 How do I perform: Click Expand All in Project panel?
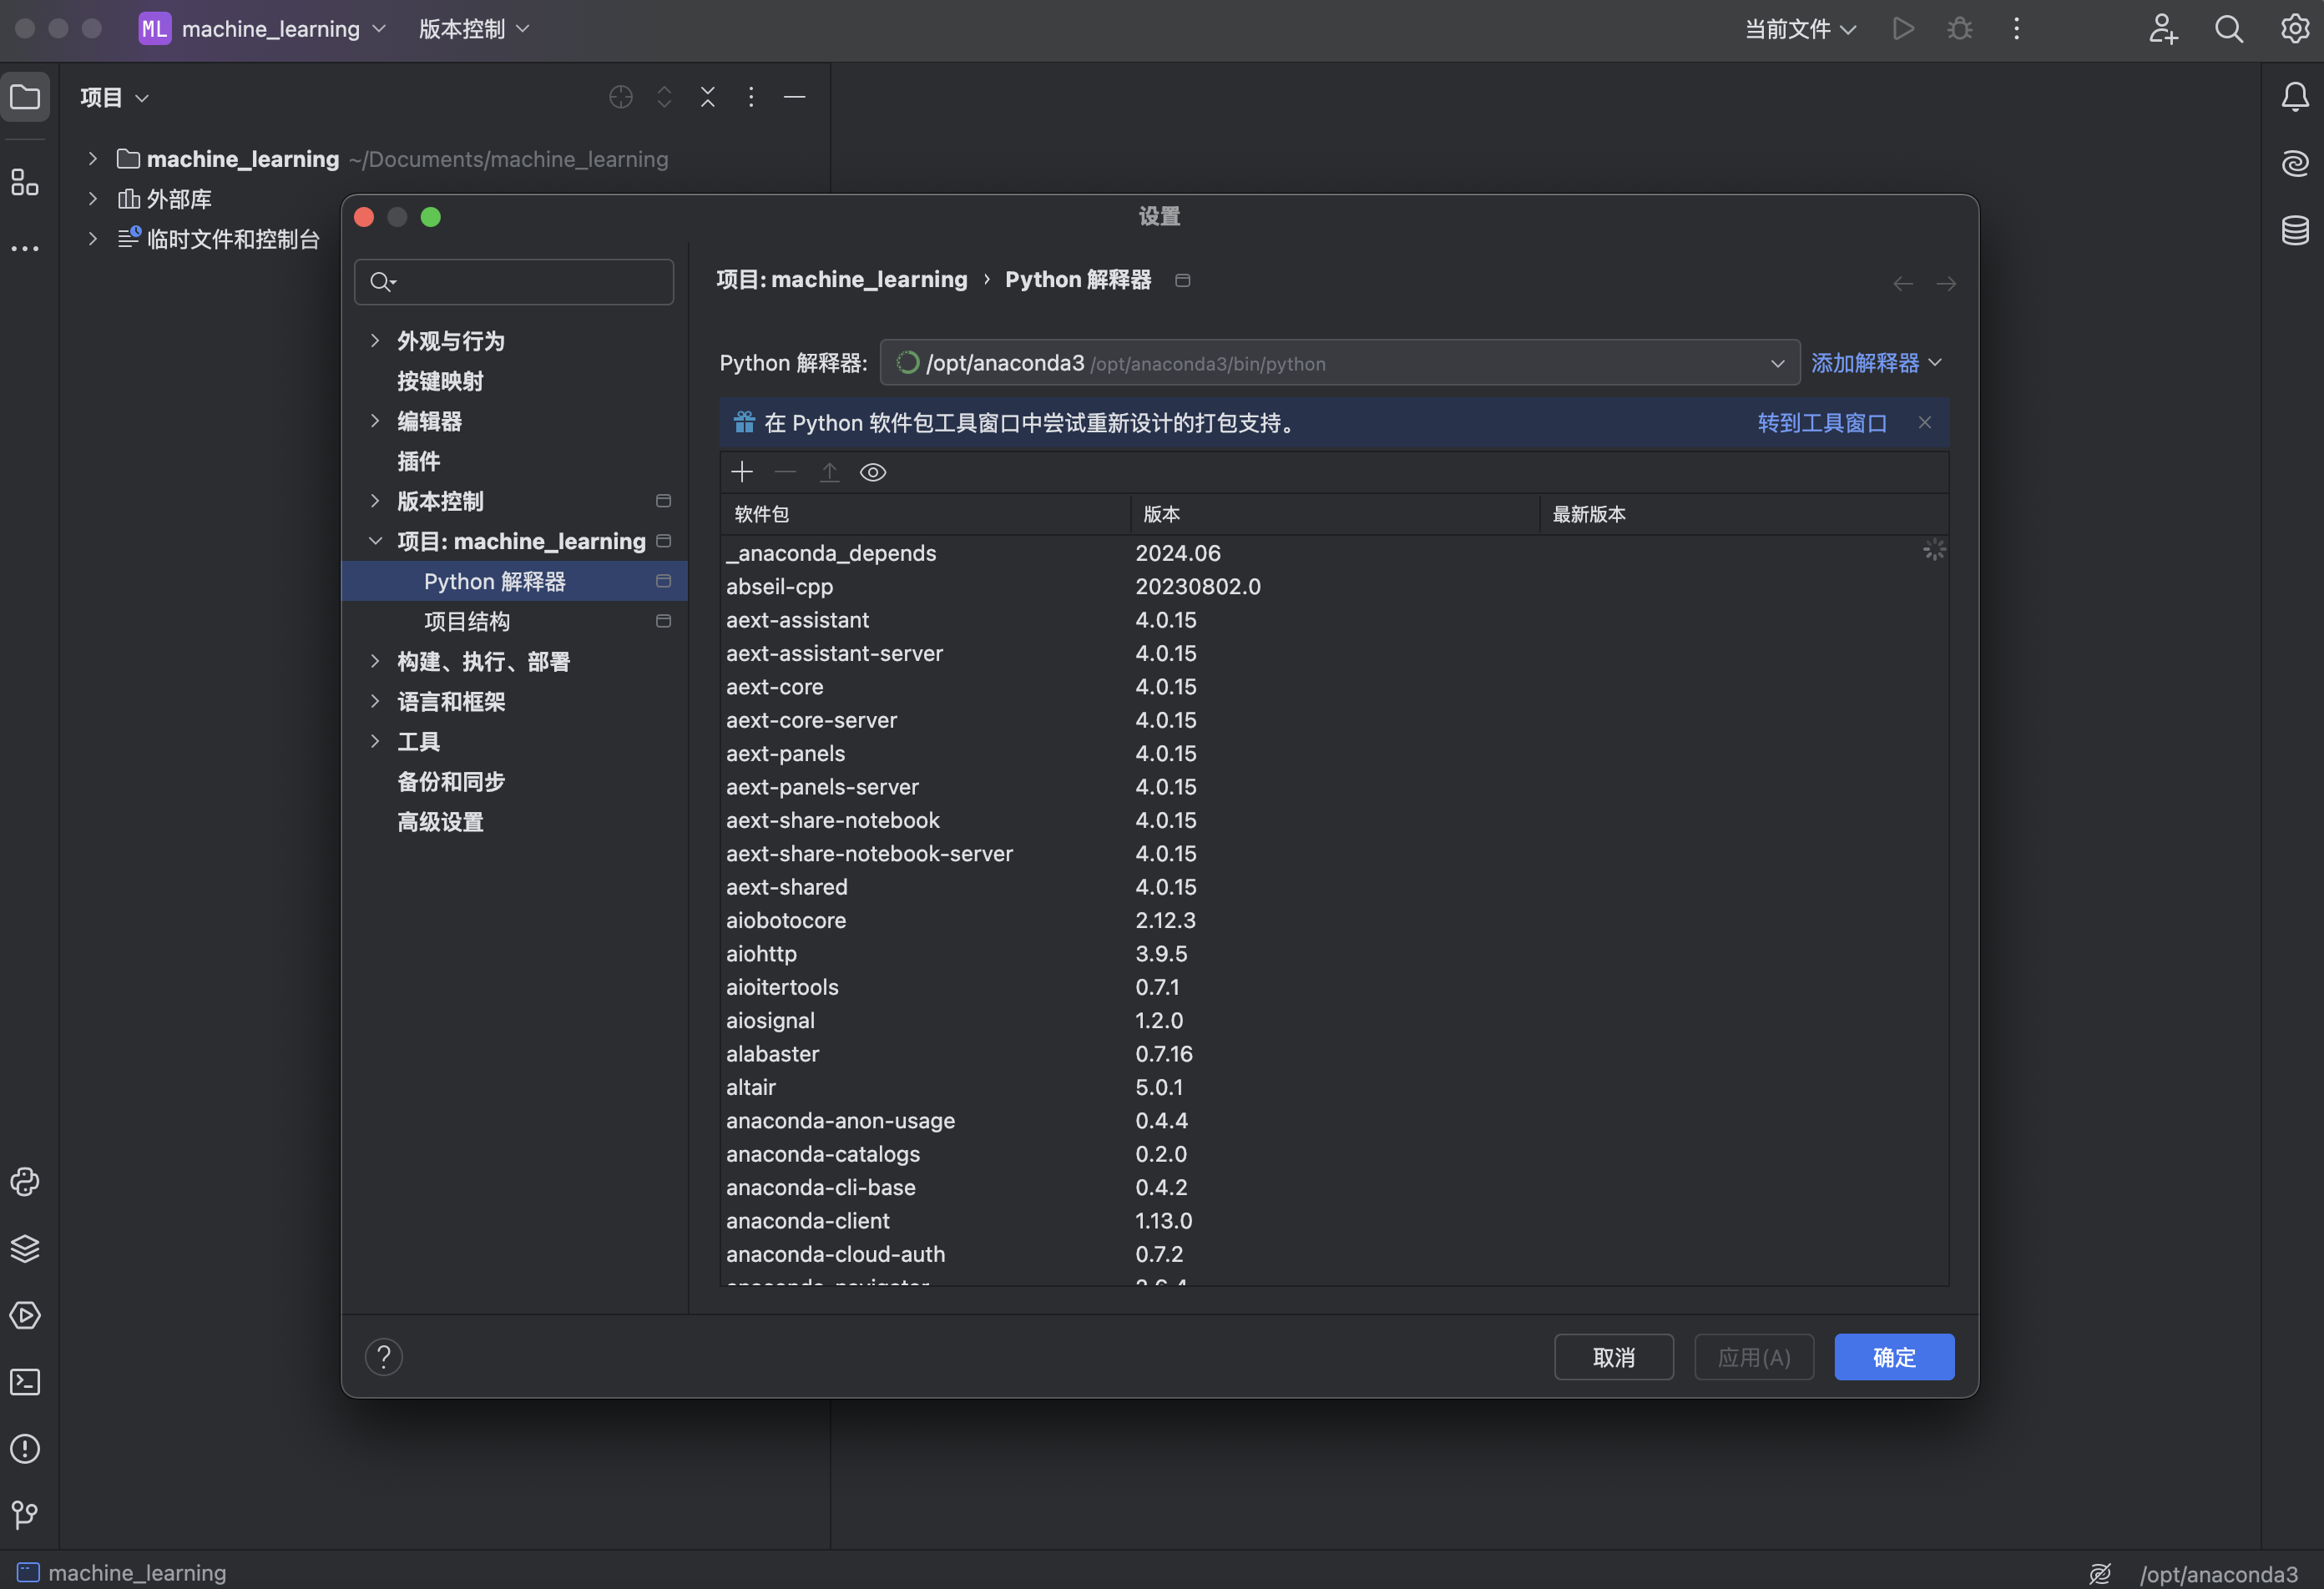tap(664, 97)
